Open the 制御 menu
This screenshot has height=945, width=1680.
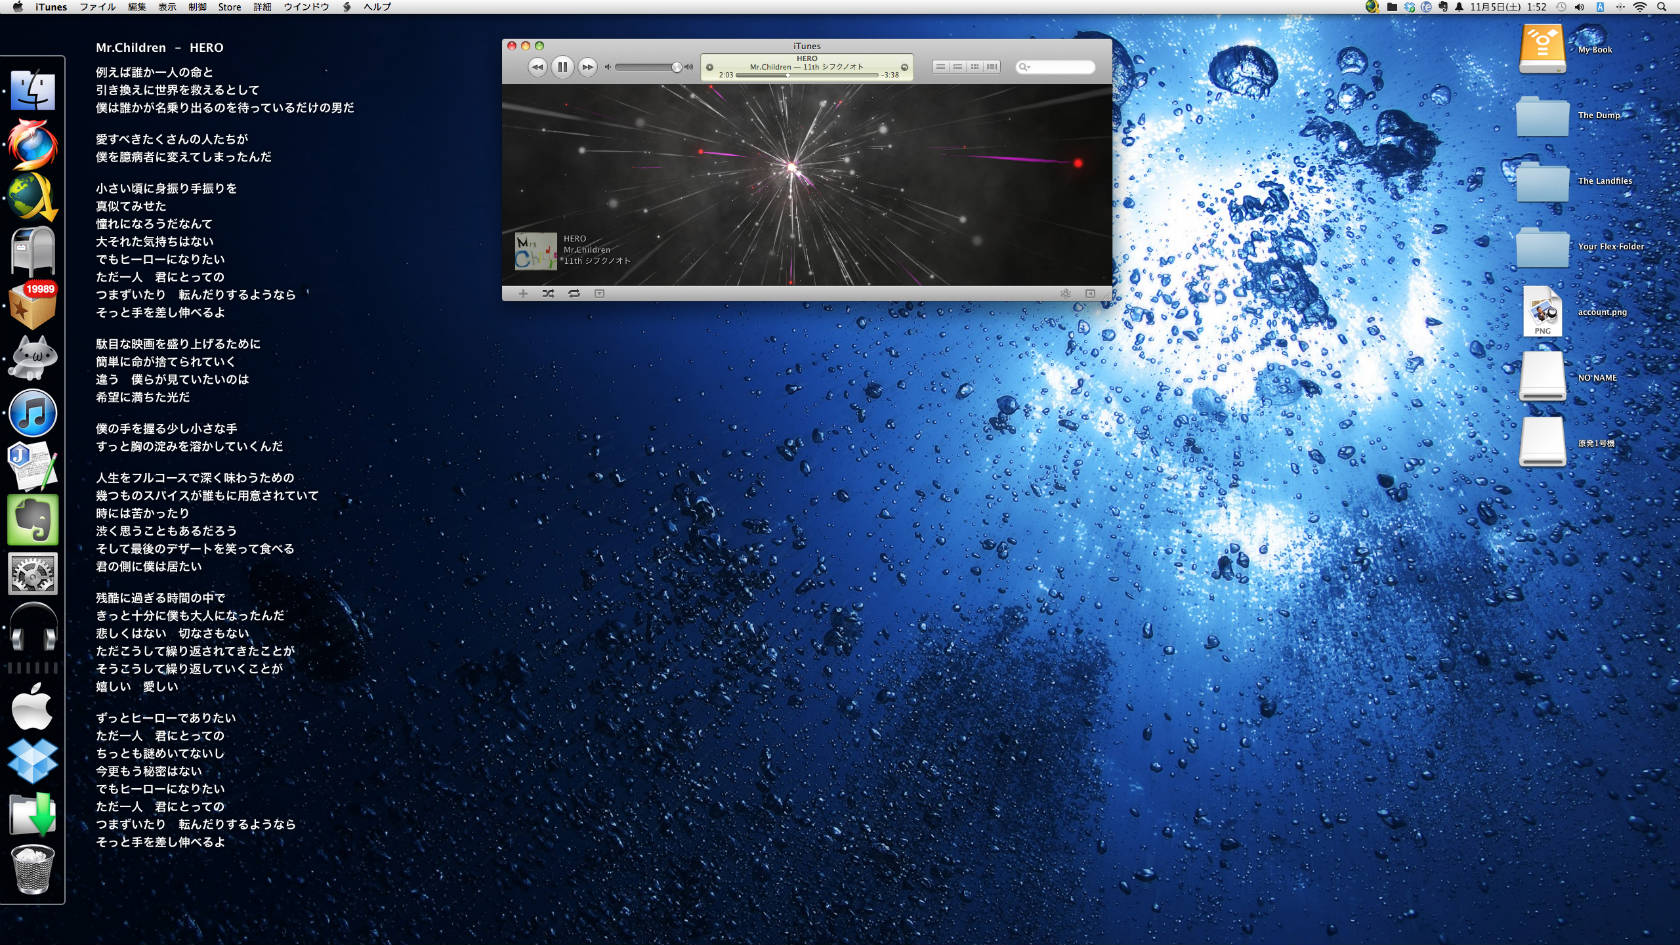coord(198,7)
